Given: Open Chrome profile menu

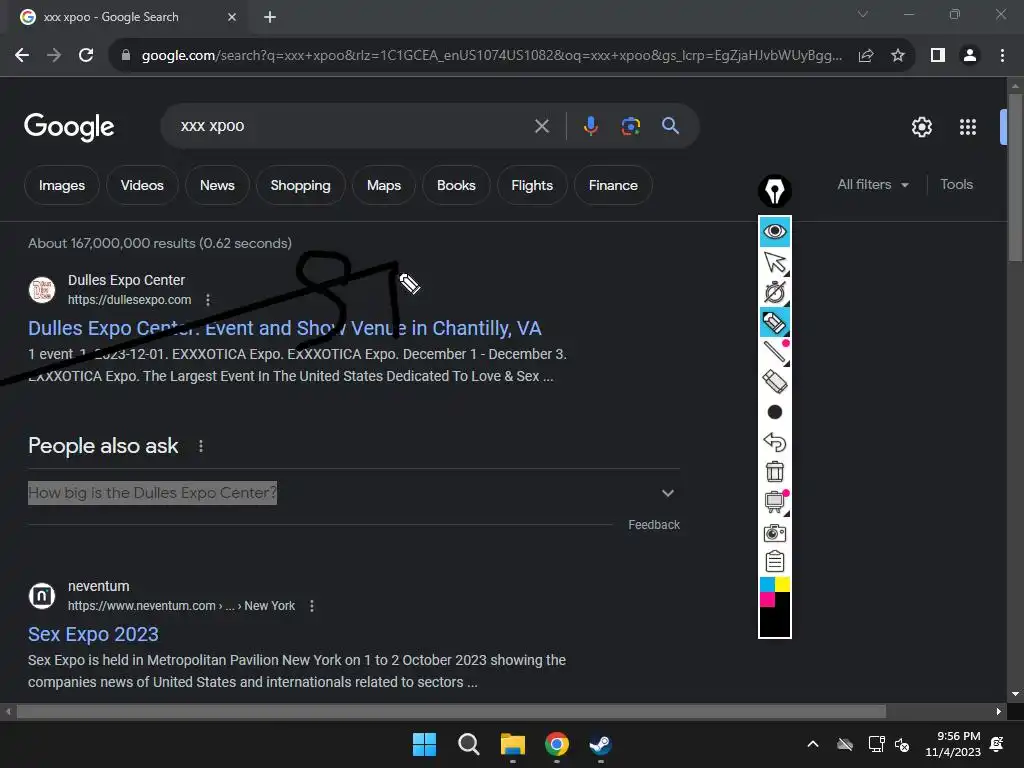Looking at the screenshot, I should (x=970, y=56).
